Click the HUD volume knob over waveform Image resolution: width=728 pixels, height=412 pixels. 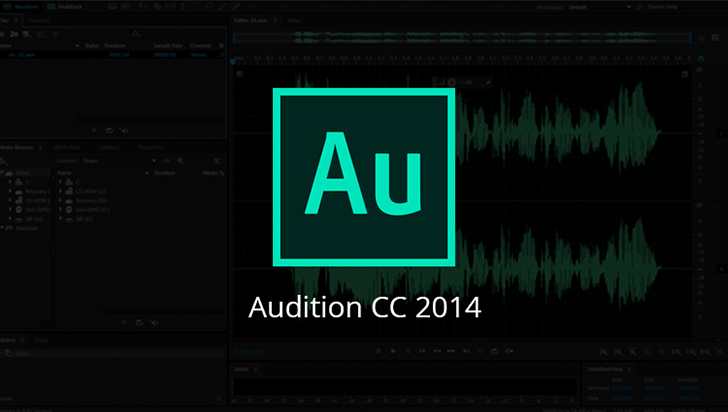coord(451,82)
